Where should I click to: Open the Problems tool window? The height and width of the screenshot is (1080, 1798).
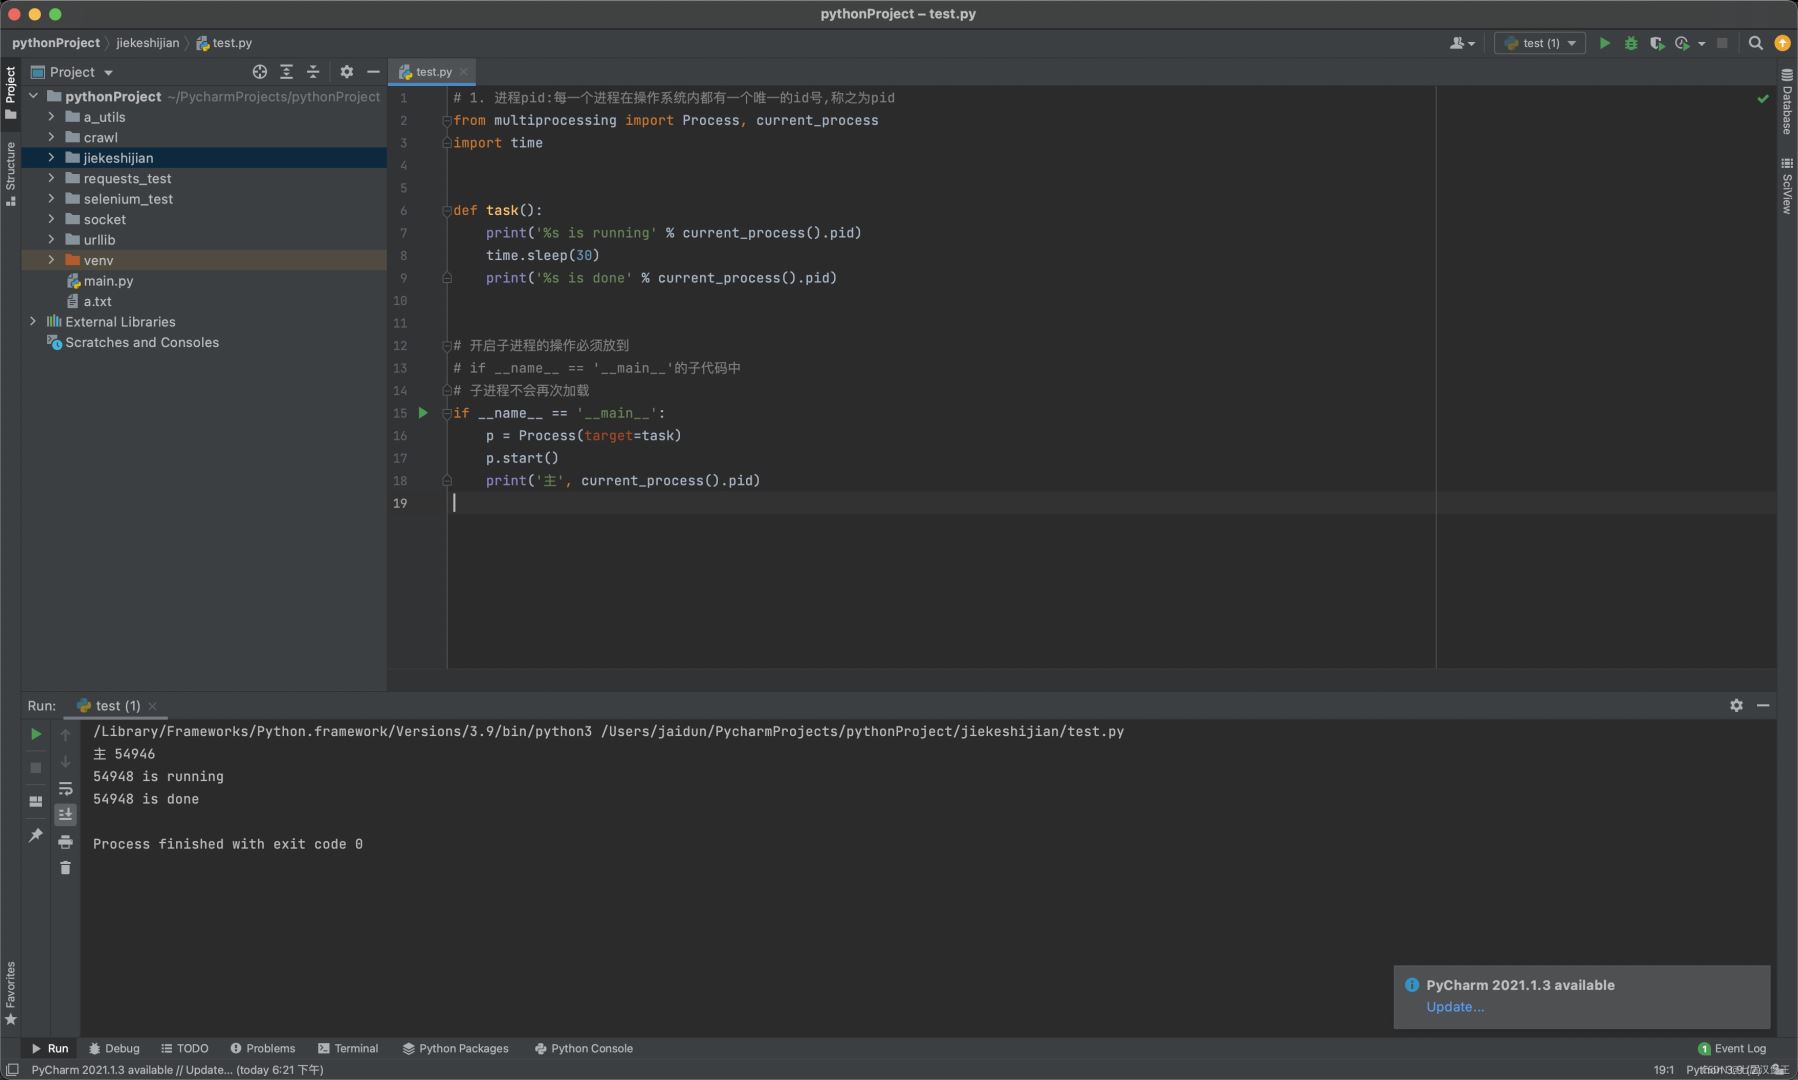coord(263,1048)
